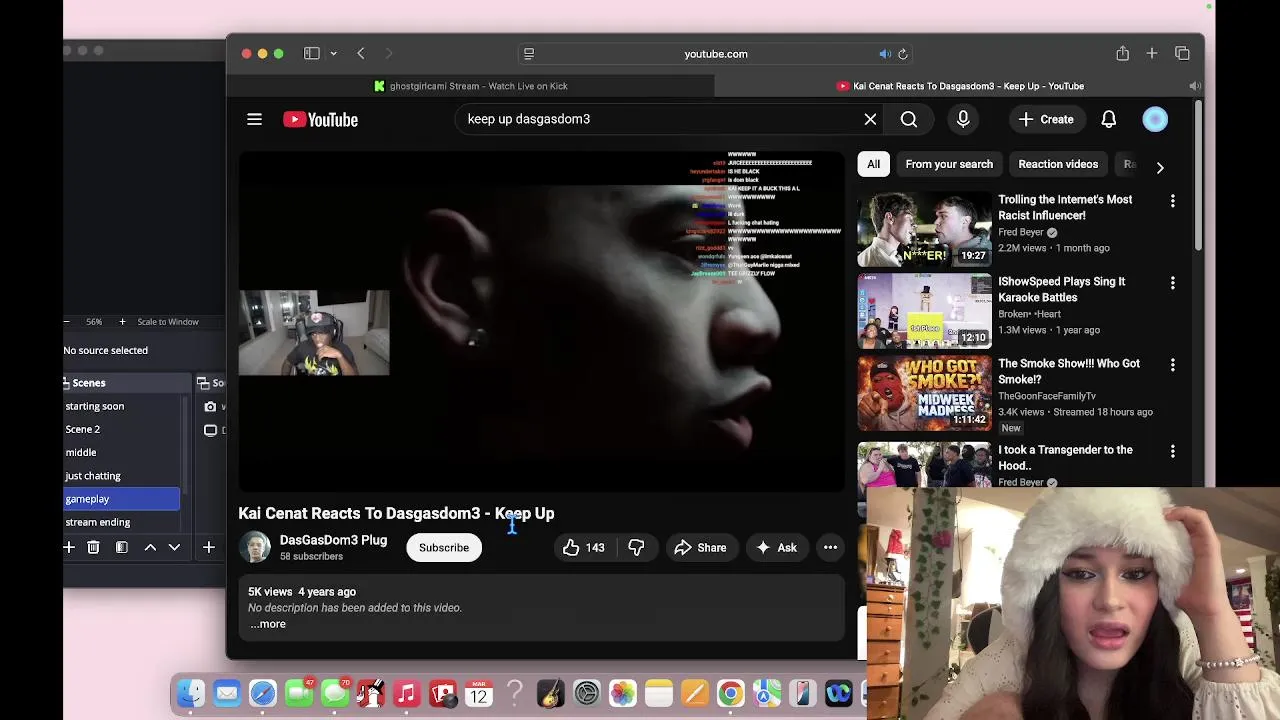
Task: Toggle Safari sidebar
Action: tap(312, 54)
